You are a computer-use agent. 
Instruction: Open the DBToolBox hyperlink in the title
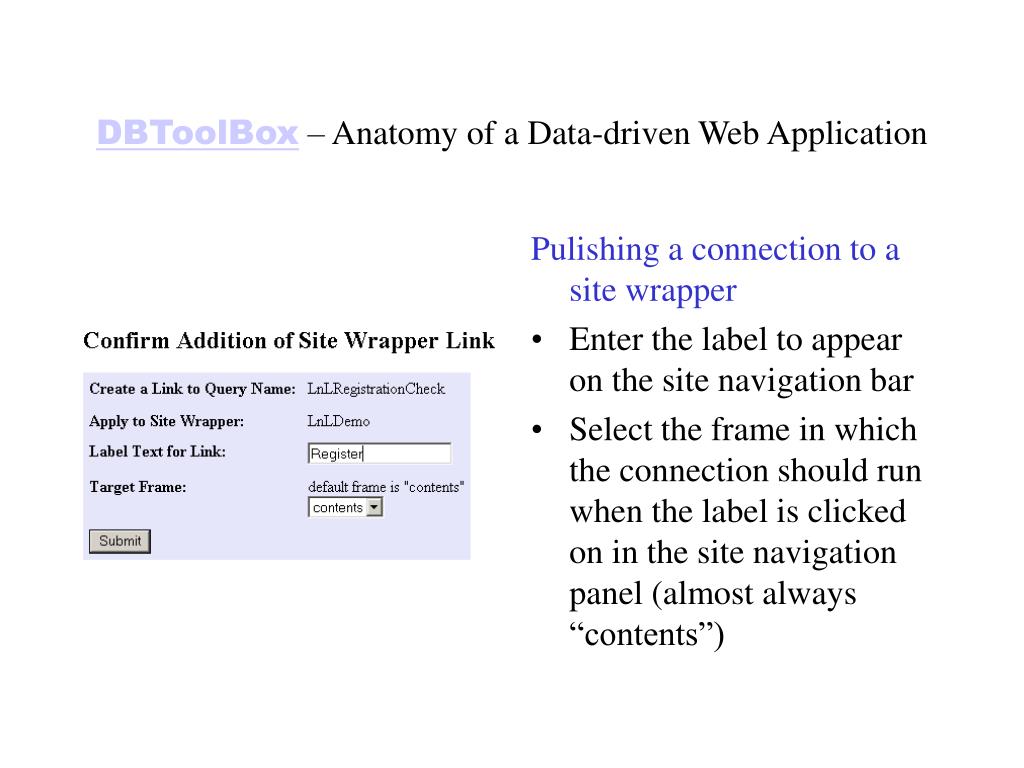click(197, 133)
